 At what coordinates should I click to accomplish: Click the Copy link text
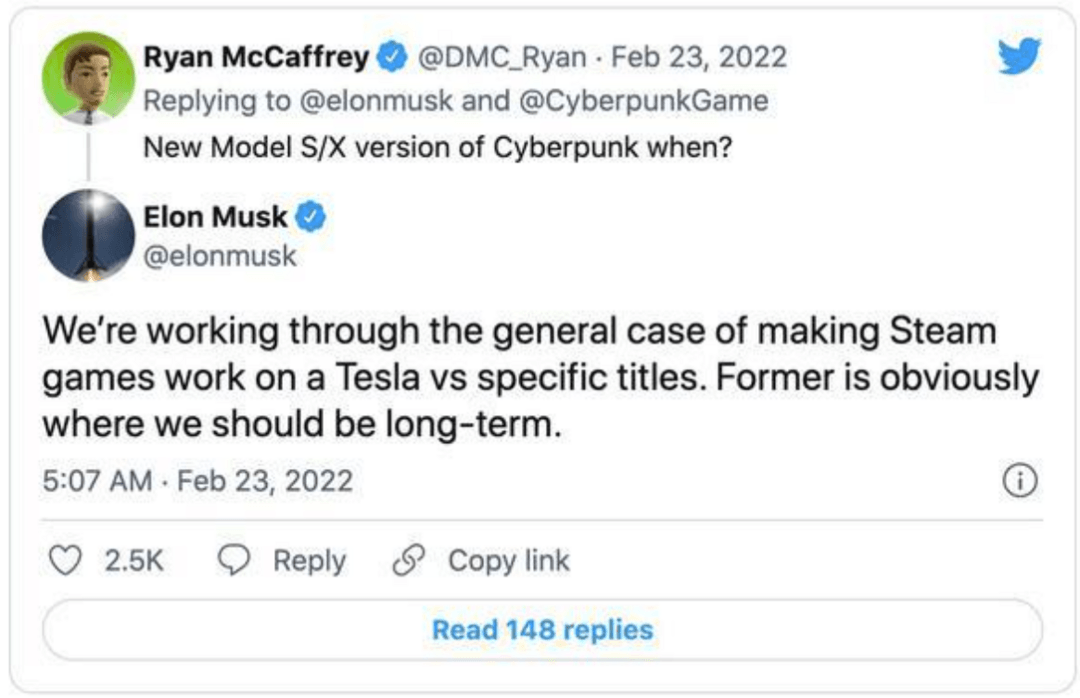(509, 560)
